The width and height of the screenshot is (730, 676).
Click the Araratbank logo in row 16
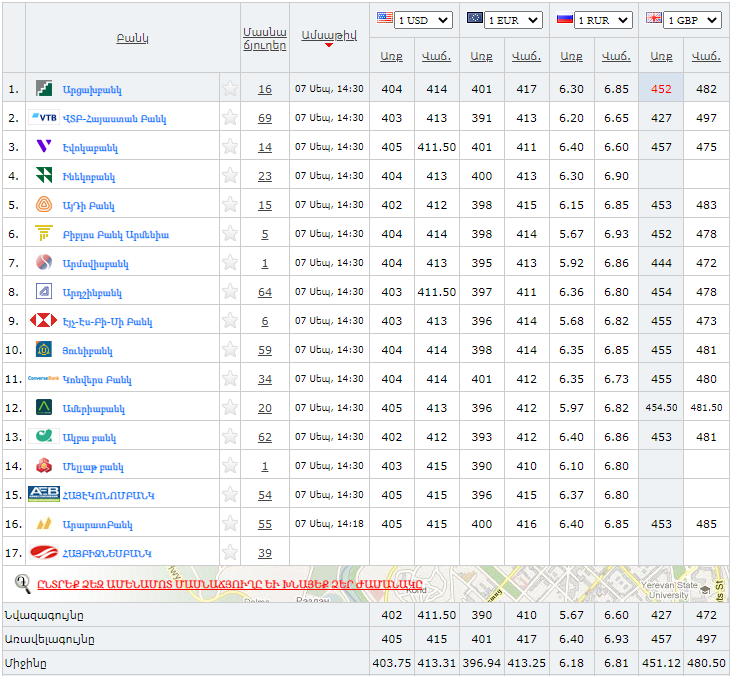[44, 523]
